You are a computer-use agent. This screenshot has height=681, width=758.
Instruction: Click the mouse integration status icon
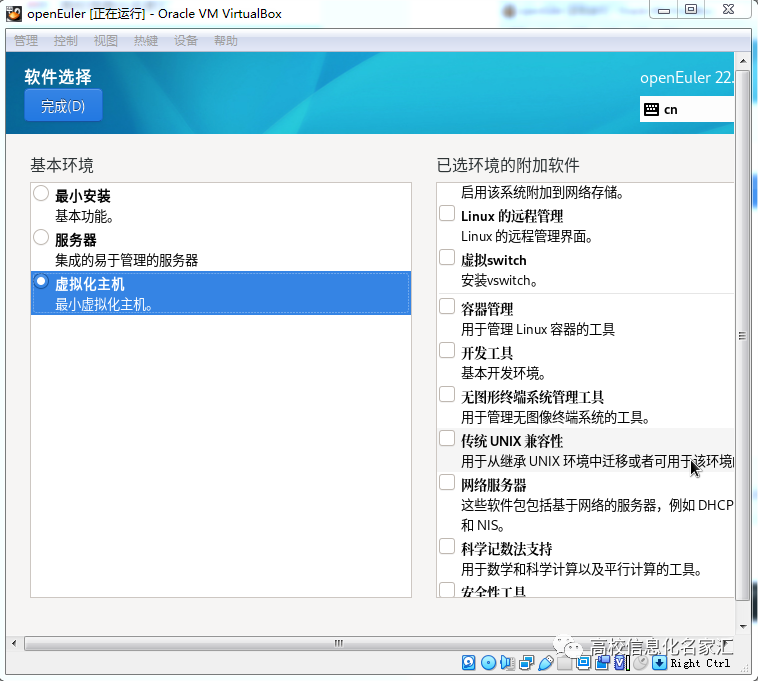coord(640,663)
